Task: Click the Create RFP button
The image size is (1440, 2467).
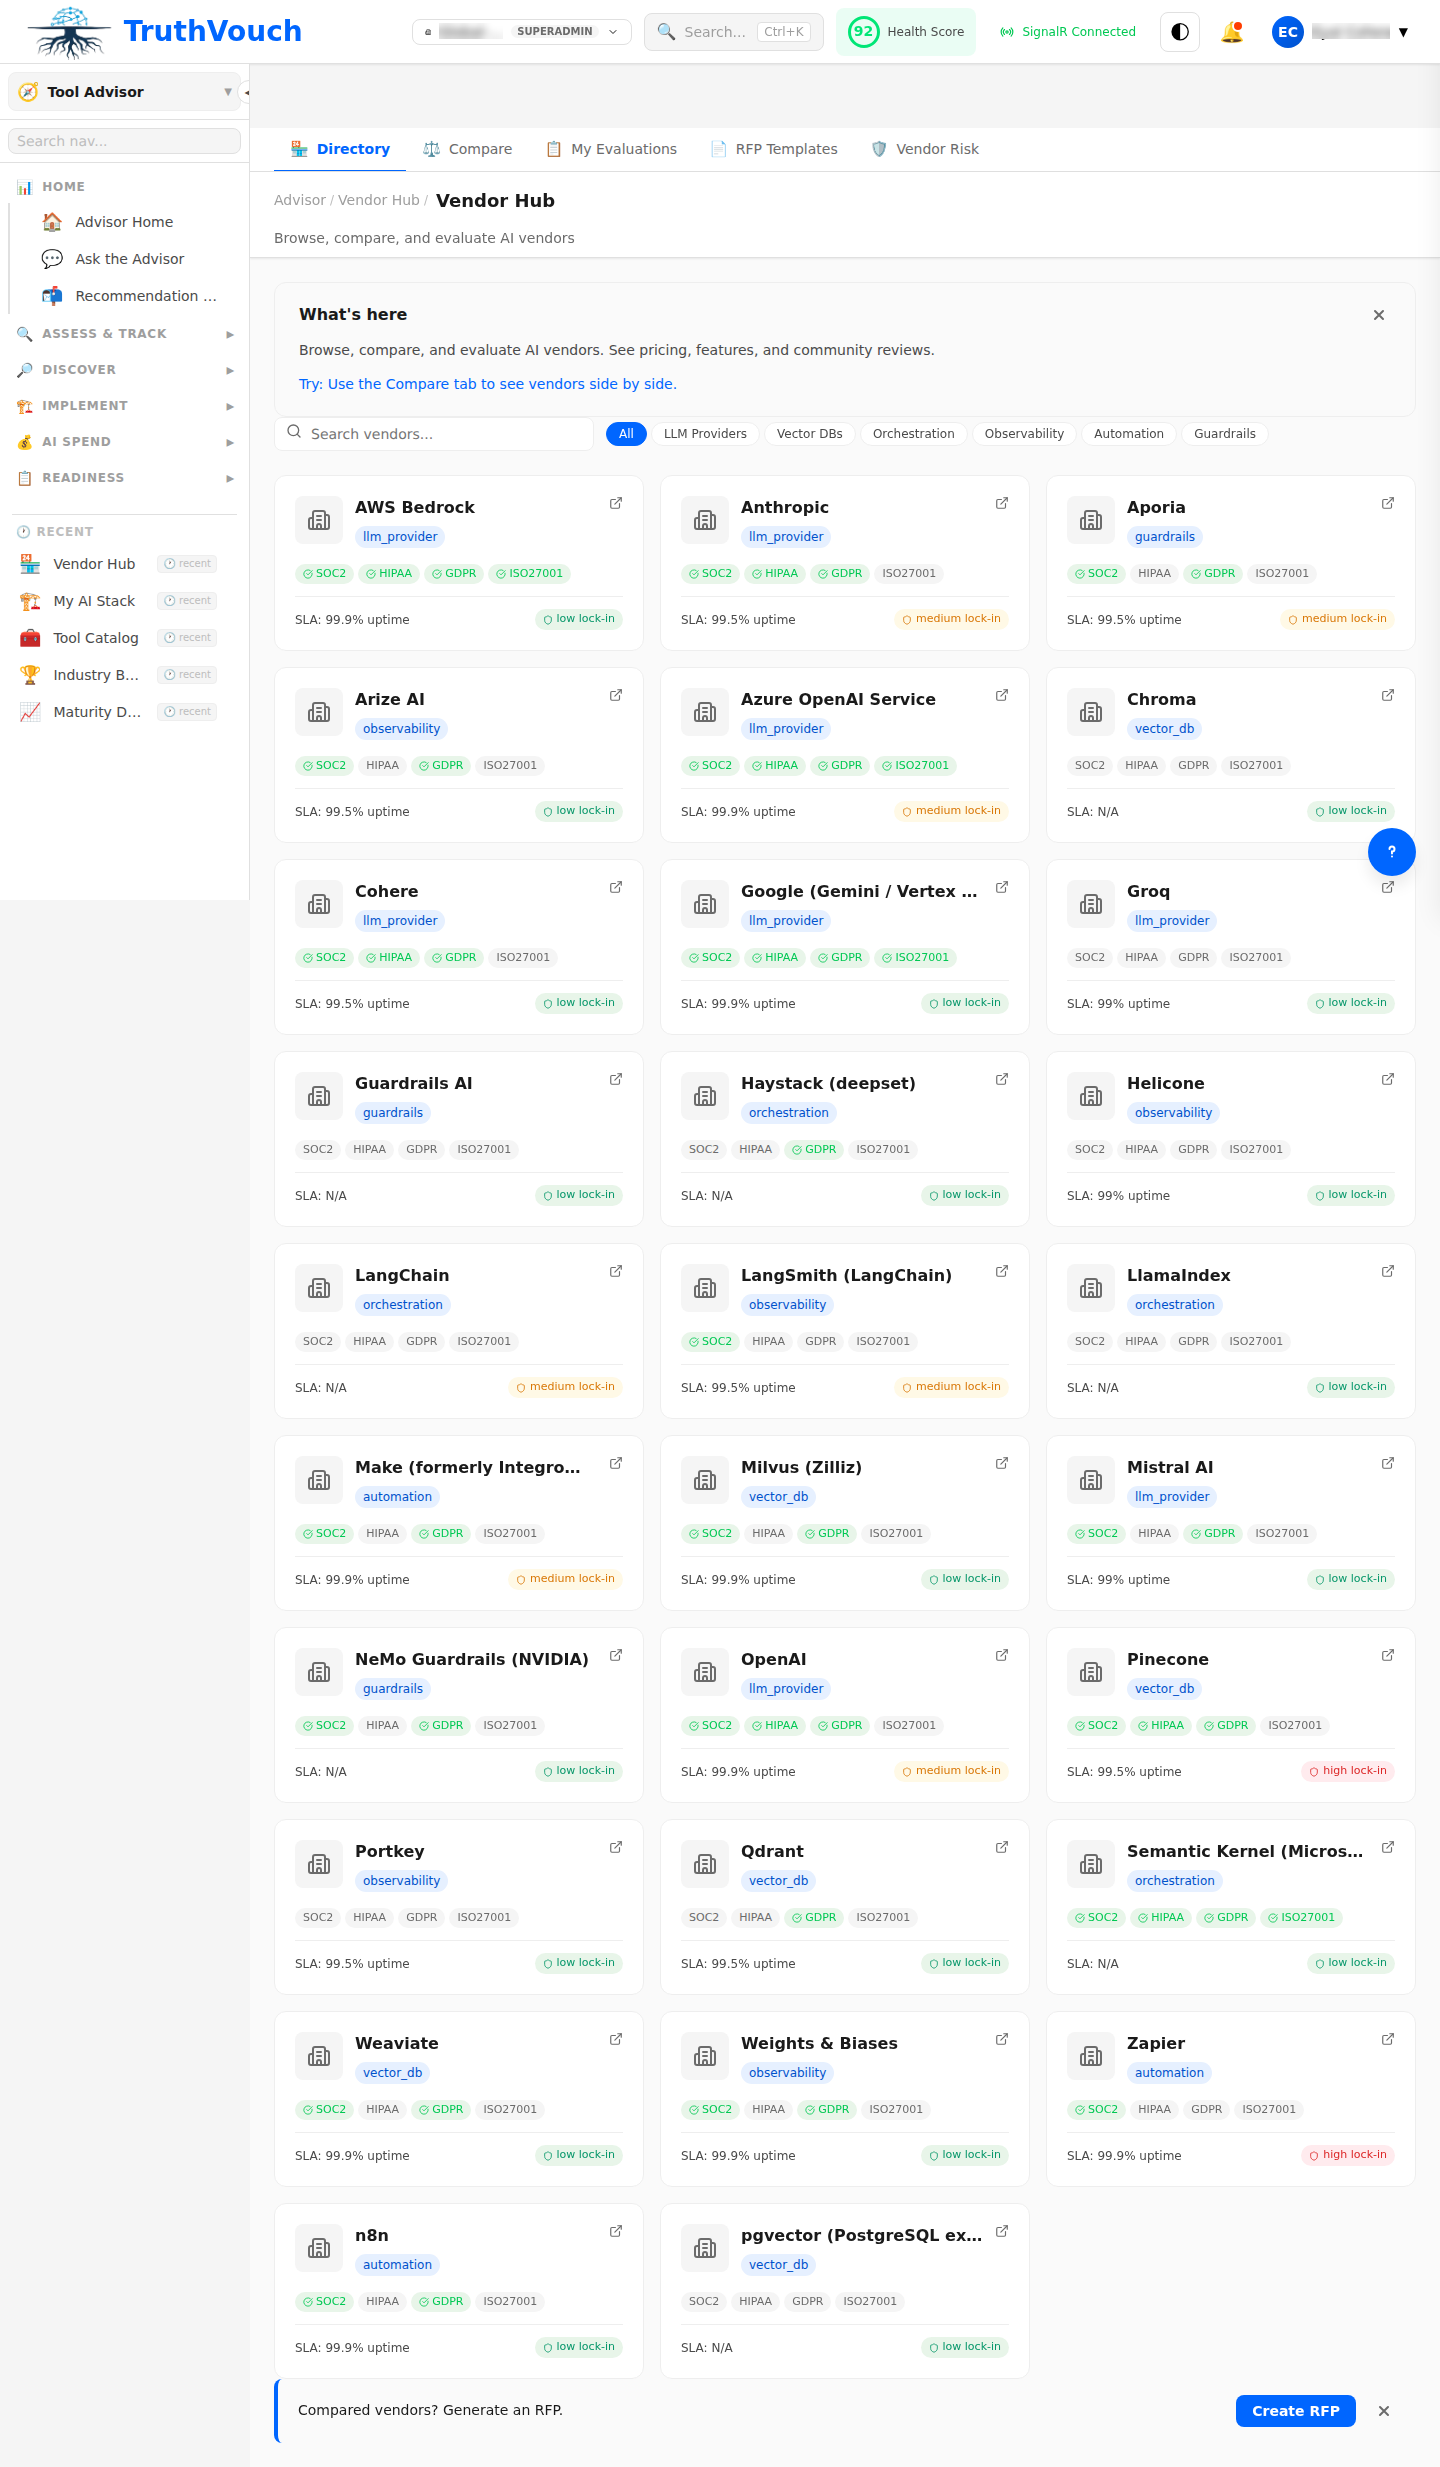Action: 1295,2411
